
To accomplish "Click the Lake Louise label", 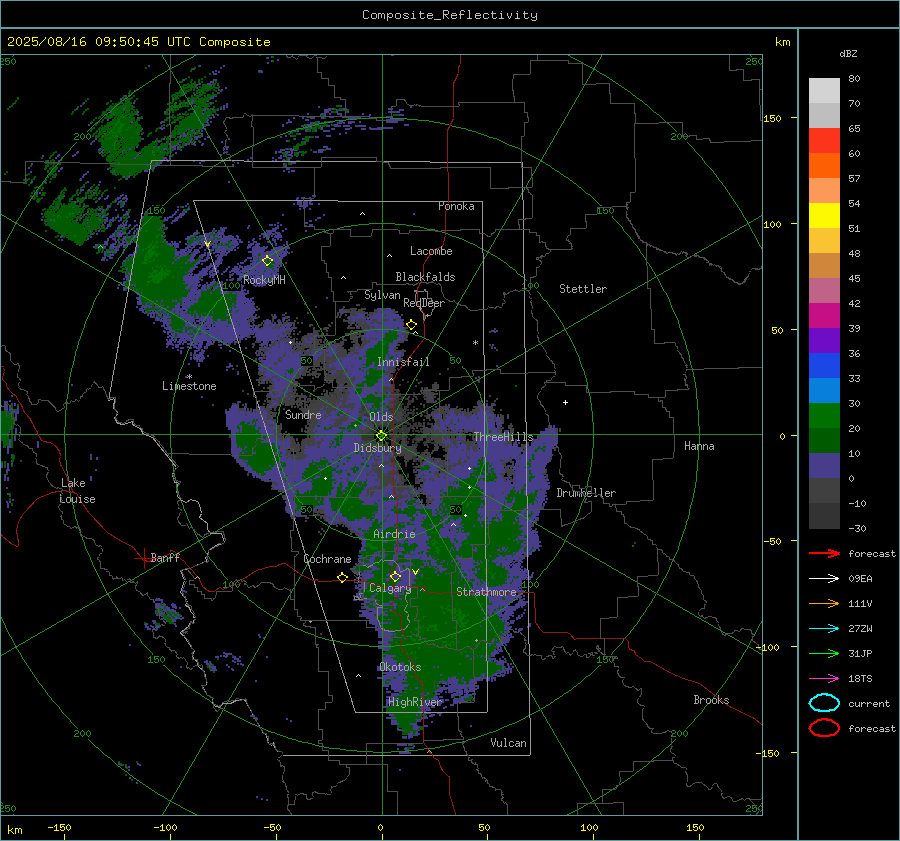I will (77, 491).
